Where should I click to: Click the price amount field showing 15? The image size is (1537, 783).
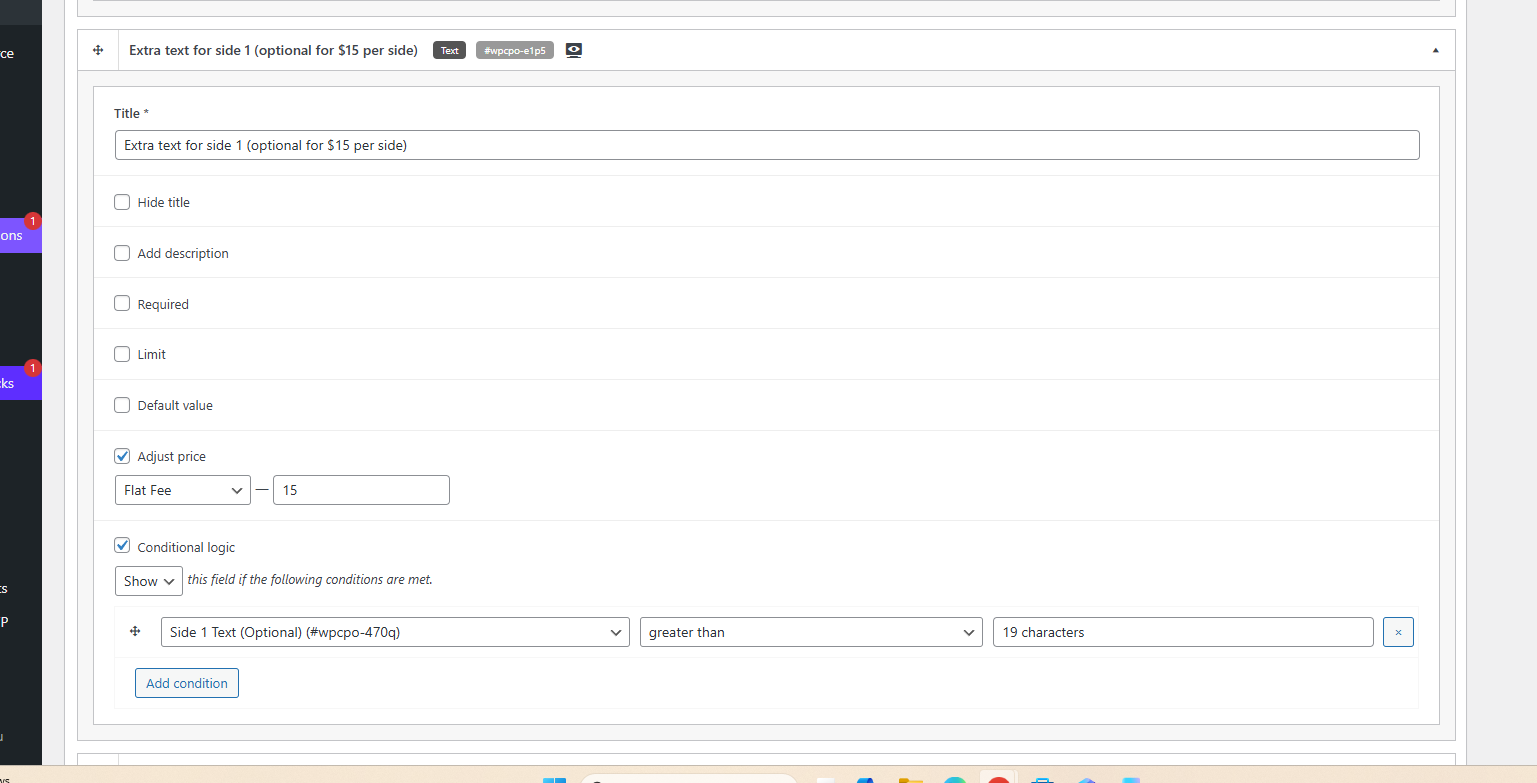click(x=361, y=490)
